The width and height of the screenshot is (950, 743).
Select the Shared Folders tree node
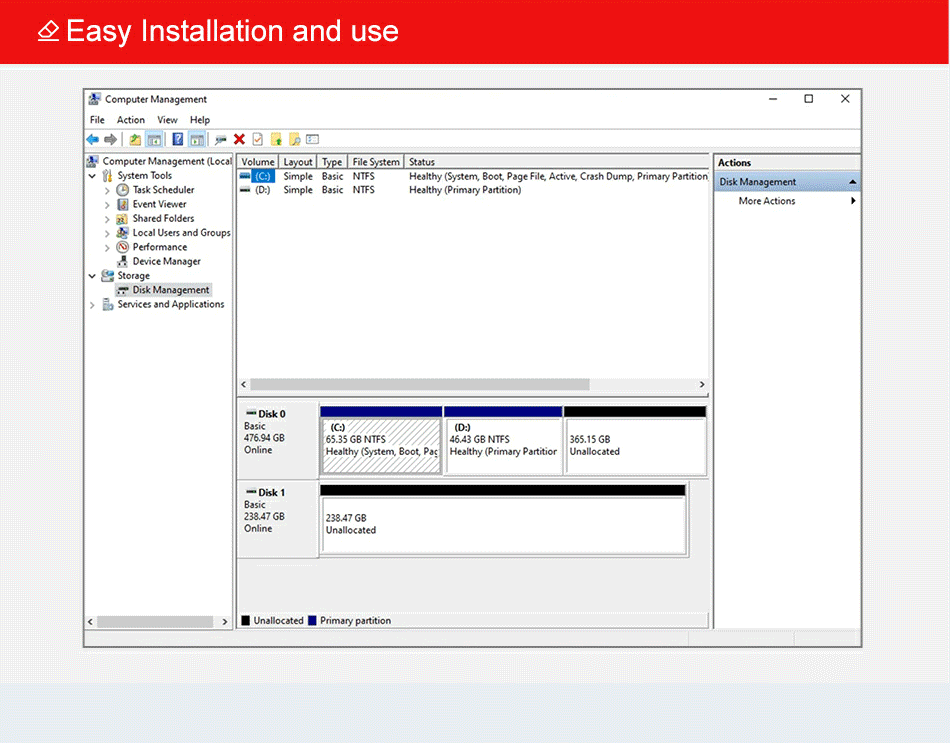(x=163, y=218)
